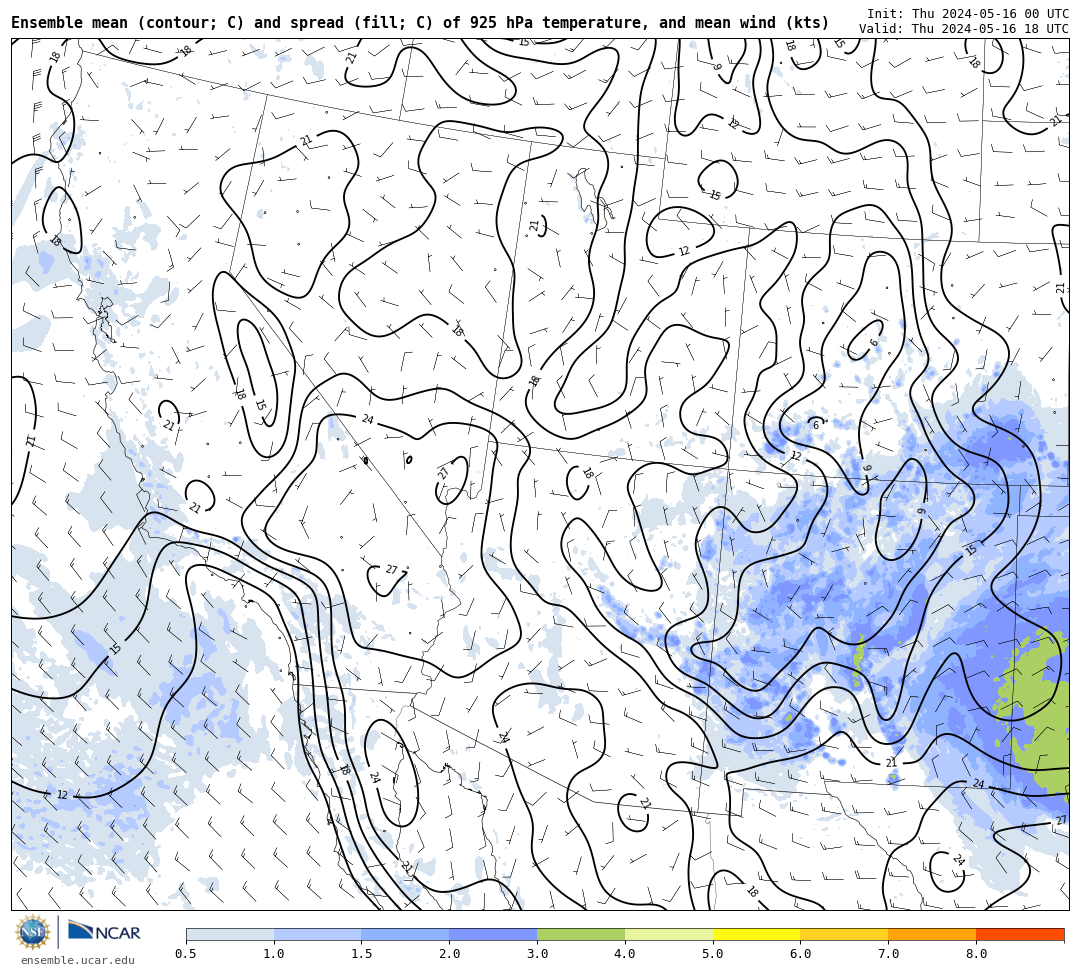Click the colorbar label '6.0'
Viewport: 1080px width, 973px height.
coord(800,954)
